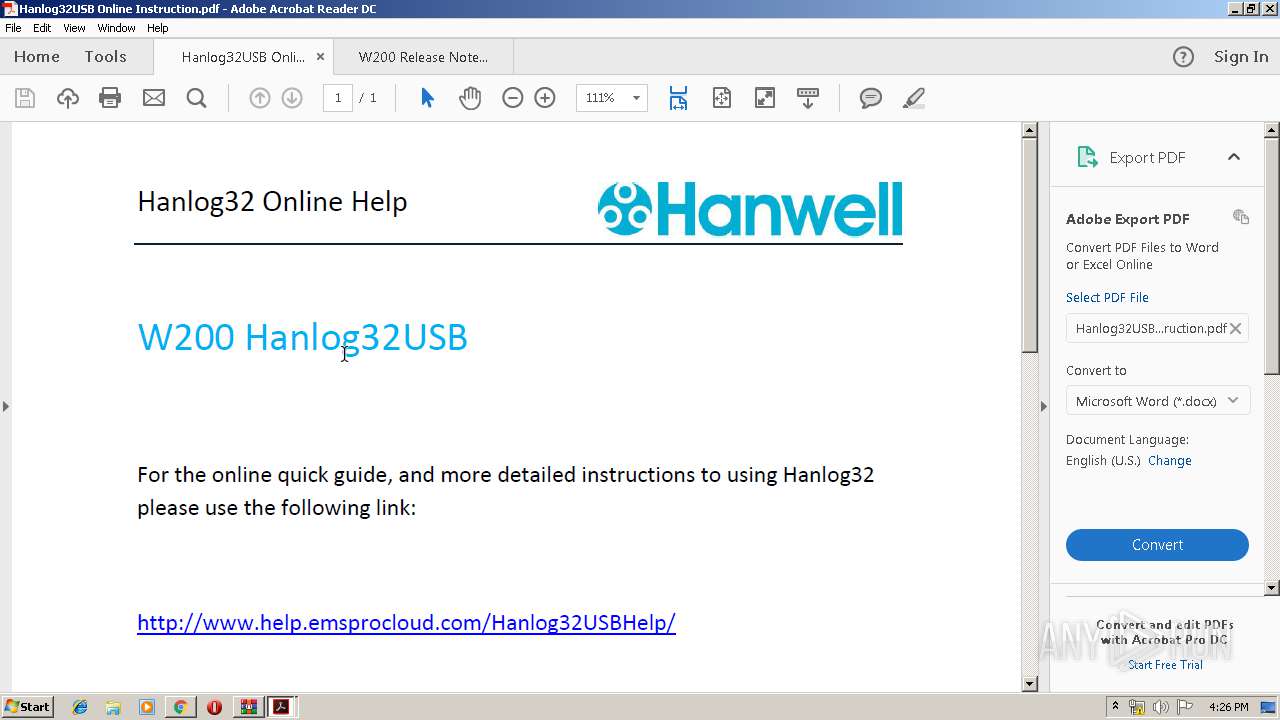
Task: Select the Hanlog32USB Onli... tab
Action: (x=243, y=57)
